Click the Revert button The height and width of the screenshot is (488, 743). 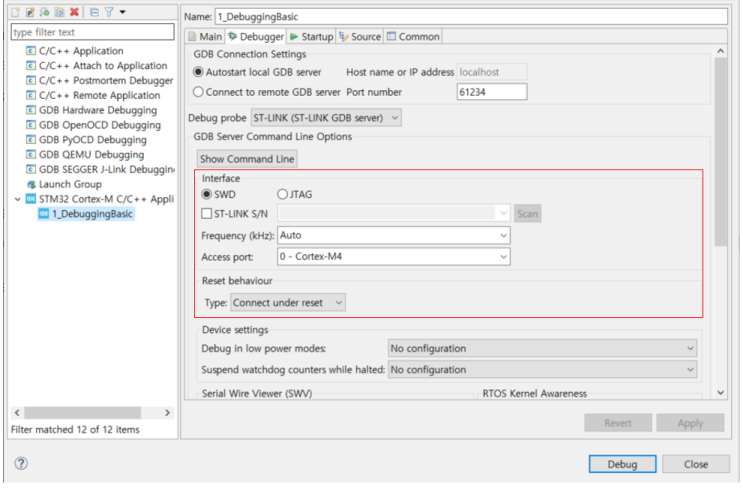(618, 423)
